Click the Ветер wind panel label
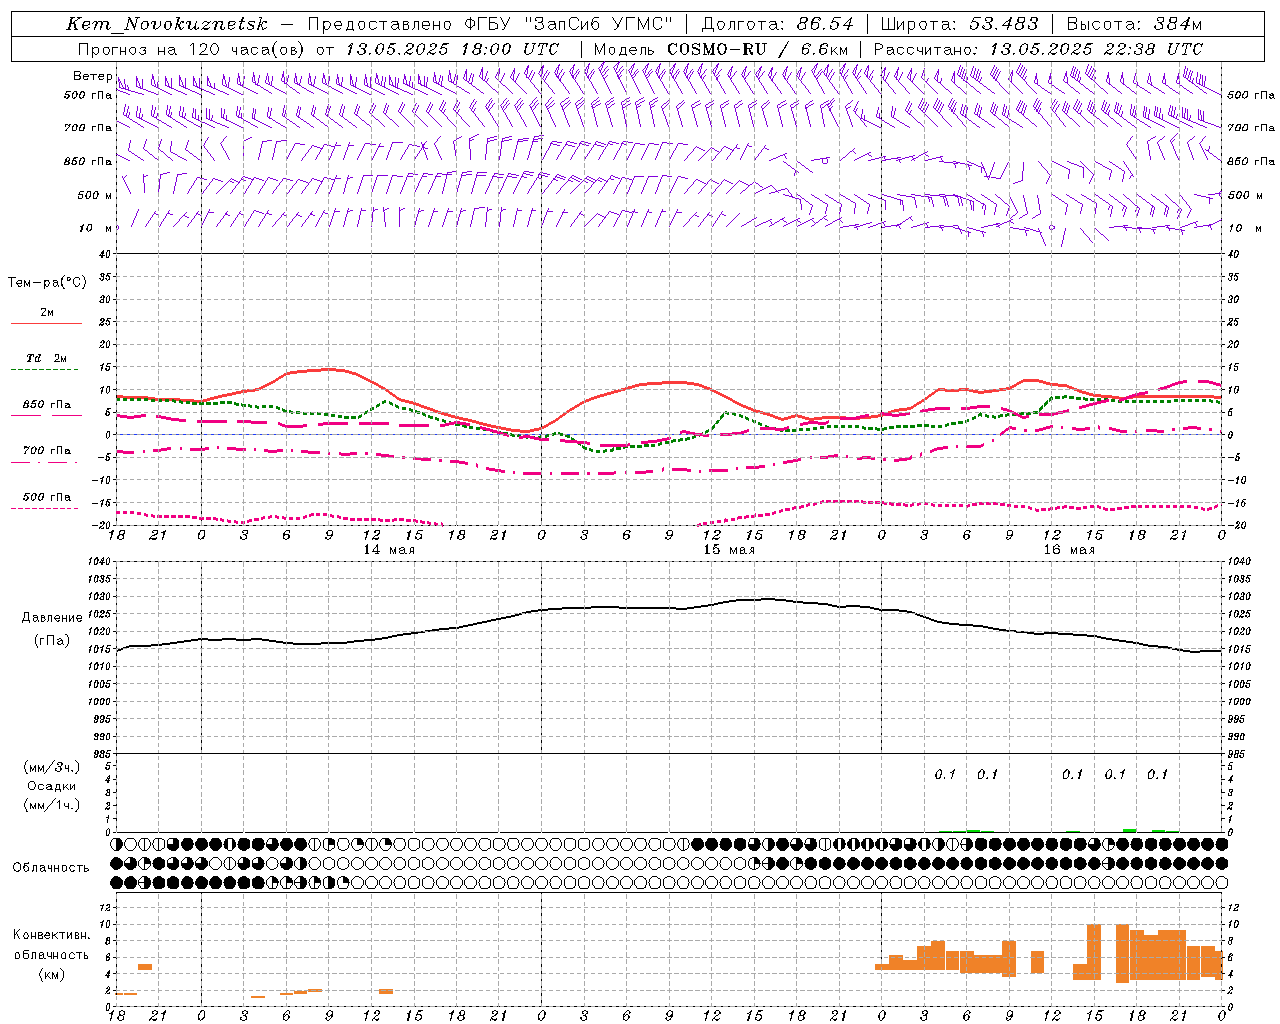The width and height of the screenshot is (1280, 1024). pos(92,76)
